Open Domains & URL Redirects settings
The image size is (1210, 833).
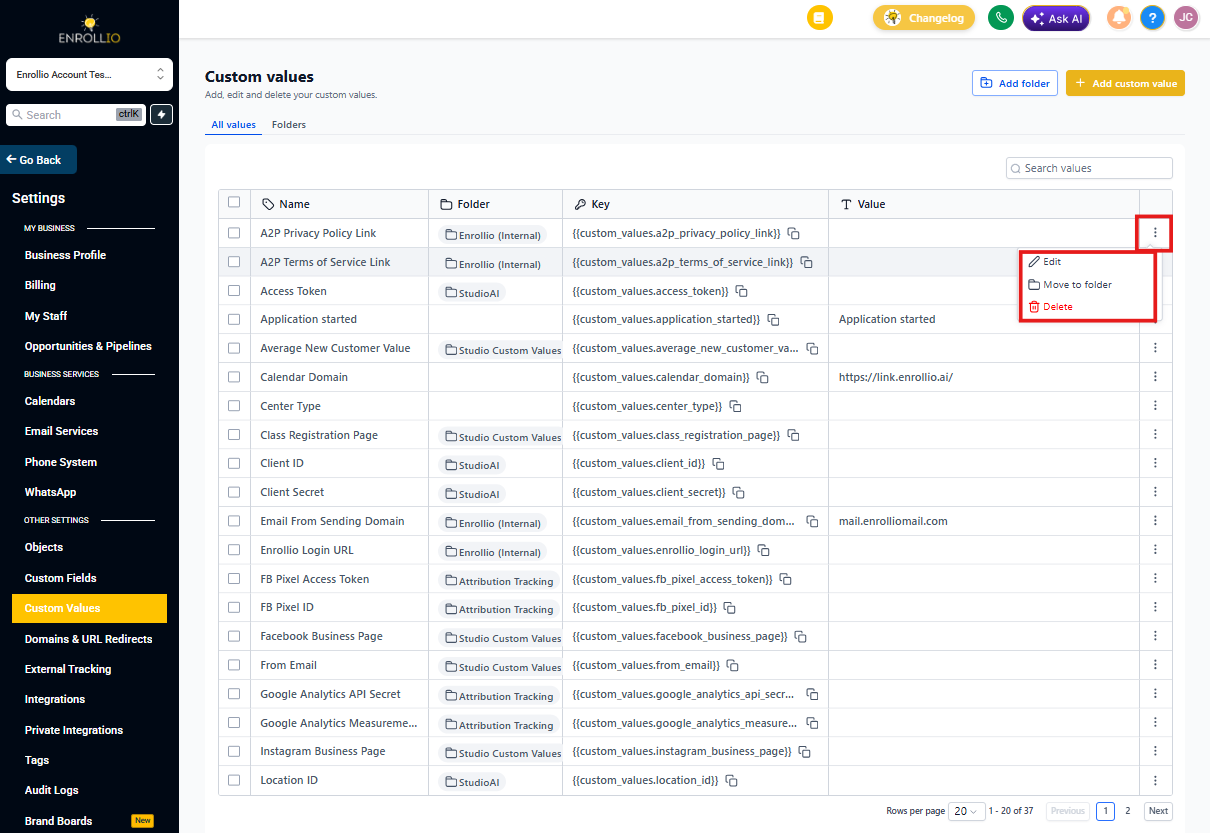point(88,639)
